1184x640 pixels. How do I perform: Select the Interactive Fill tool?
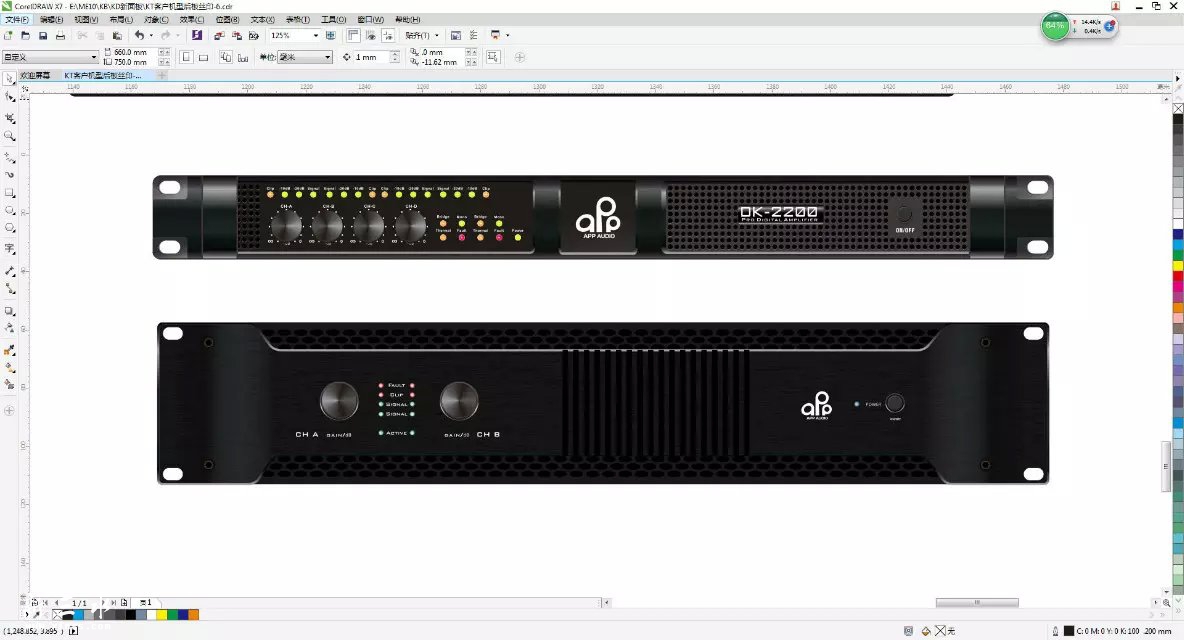click(x=10, y=368)
